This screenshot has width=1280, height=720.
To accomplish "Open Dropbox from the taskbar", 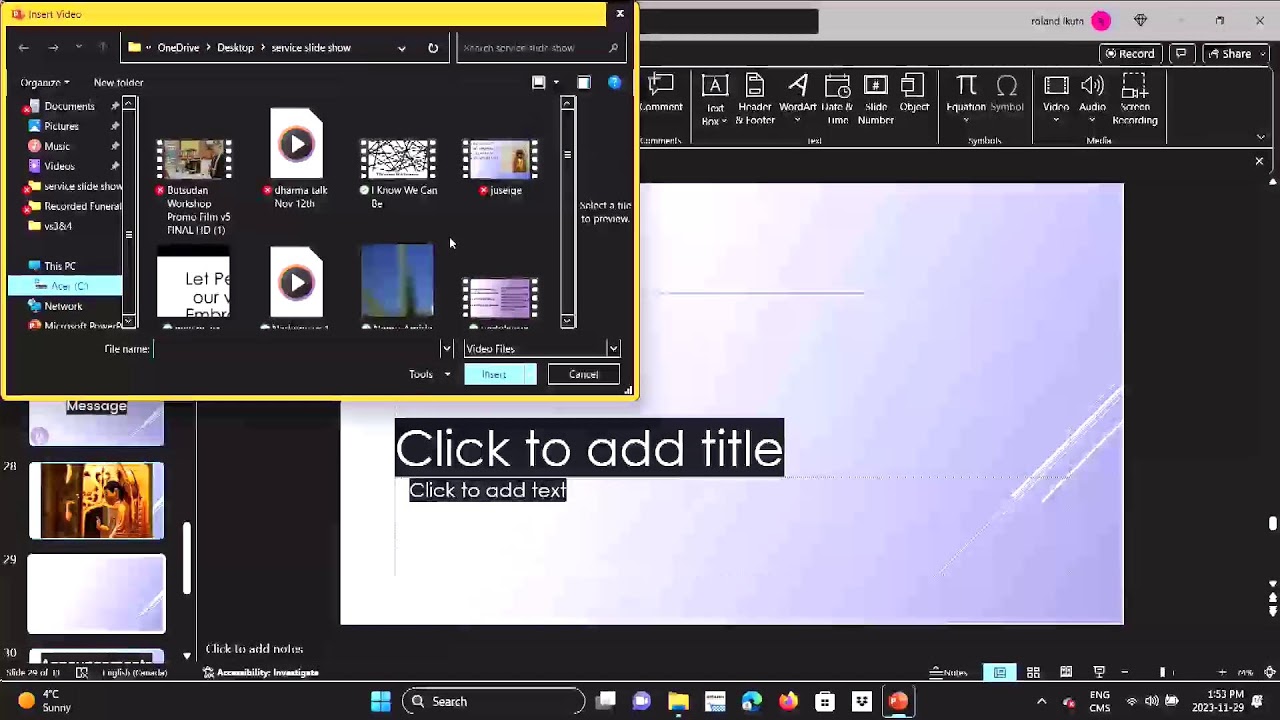I will pos(861,702).
